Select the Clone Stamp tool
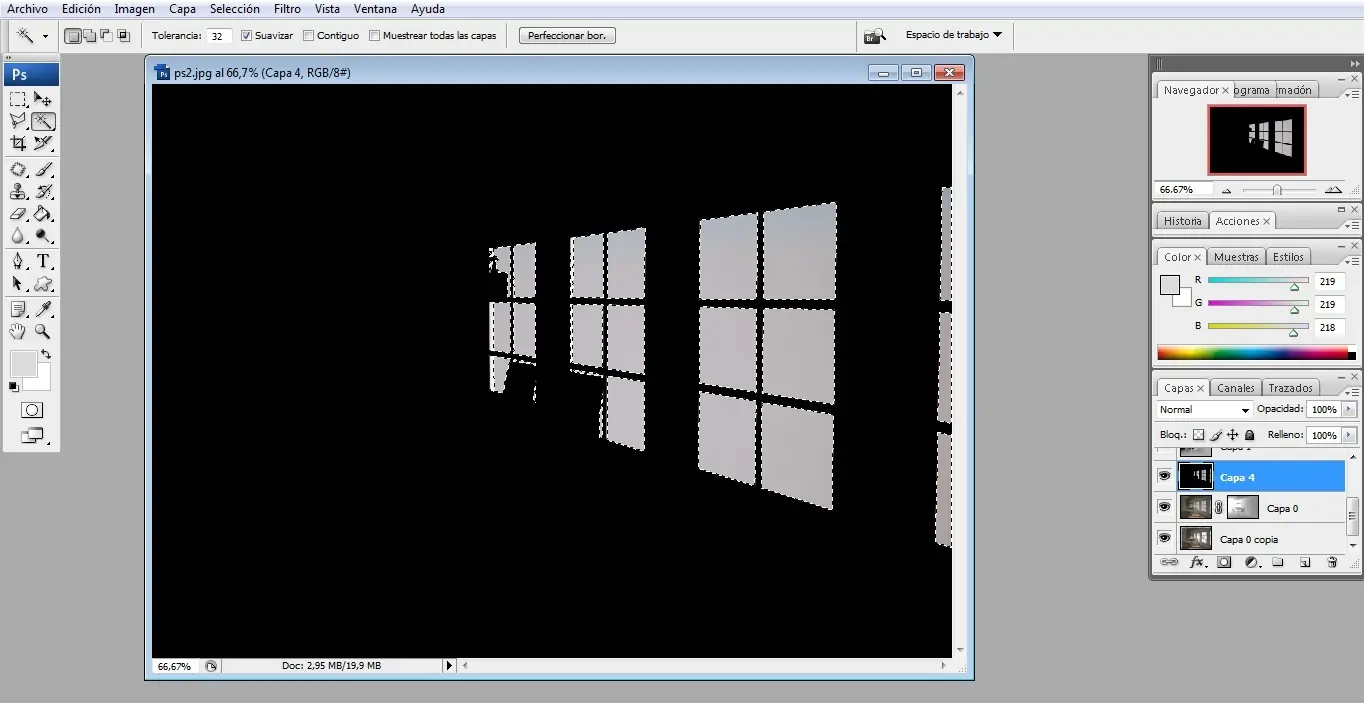The image size is (1366, 704). 18,192
